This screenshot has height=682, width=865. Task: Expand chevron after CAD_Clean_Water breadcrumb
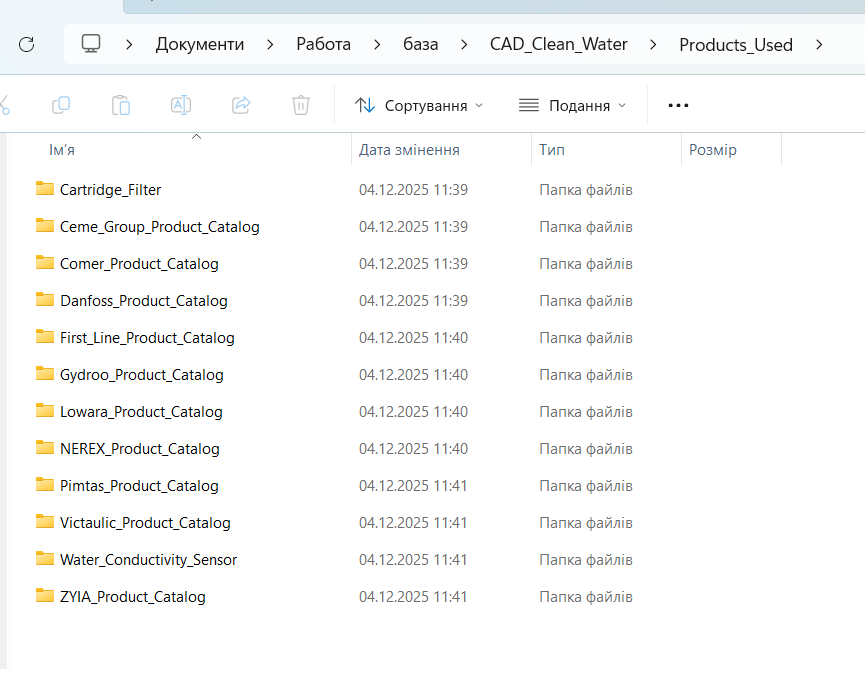point(653,44)
